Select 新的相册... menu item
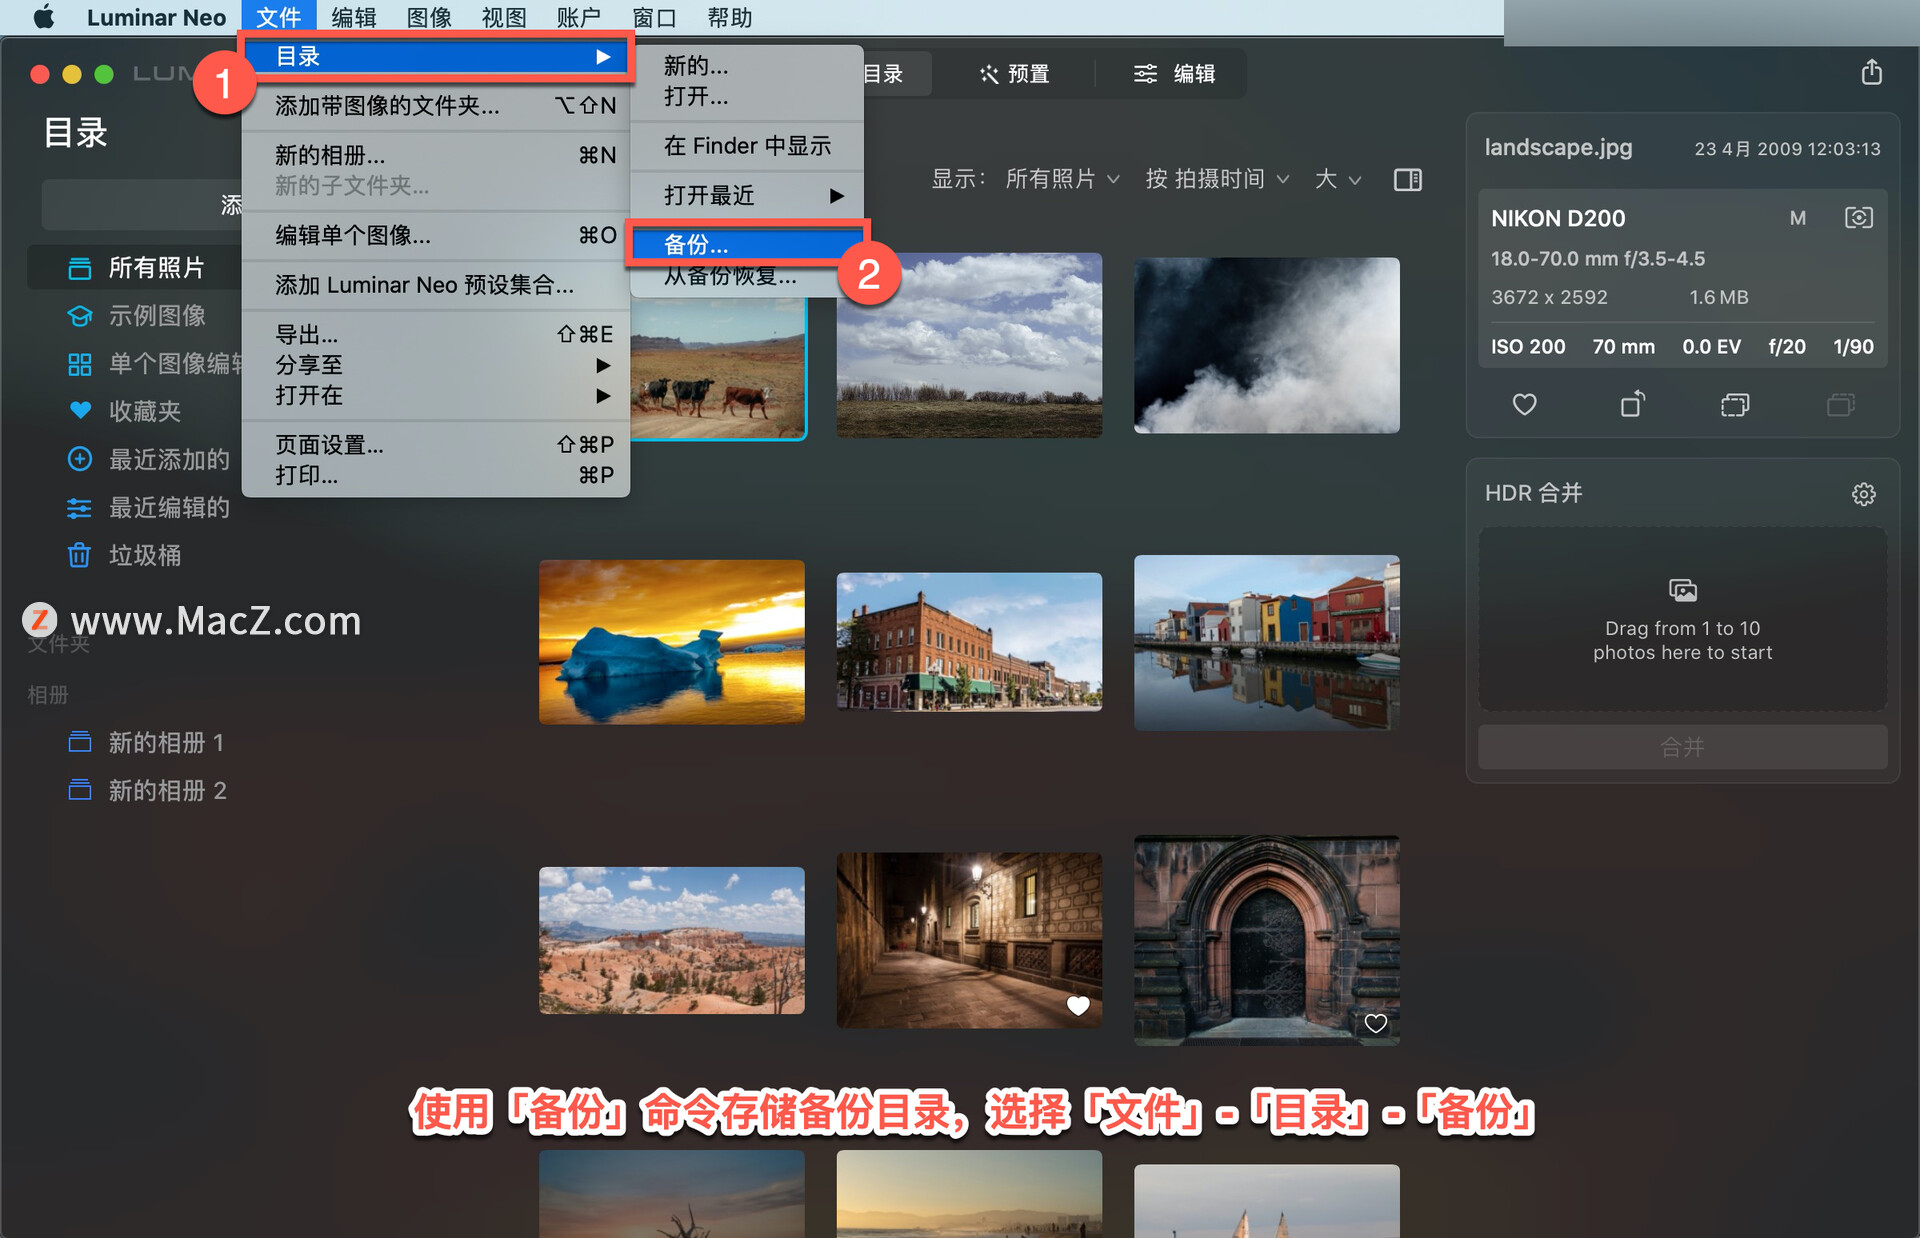Screen dimensions: 1920x1238 coord(436,156)
